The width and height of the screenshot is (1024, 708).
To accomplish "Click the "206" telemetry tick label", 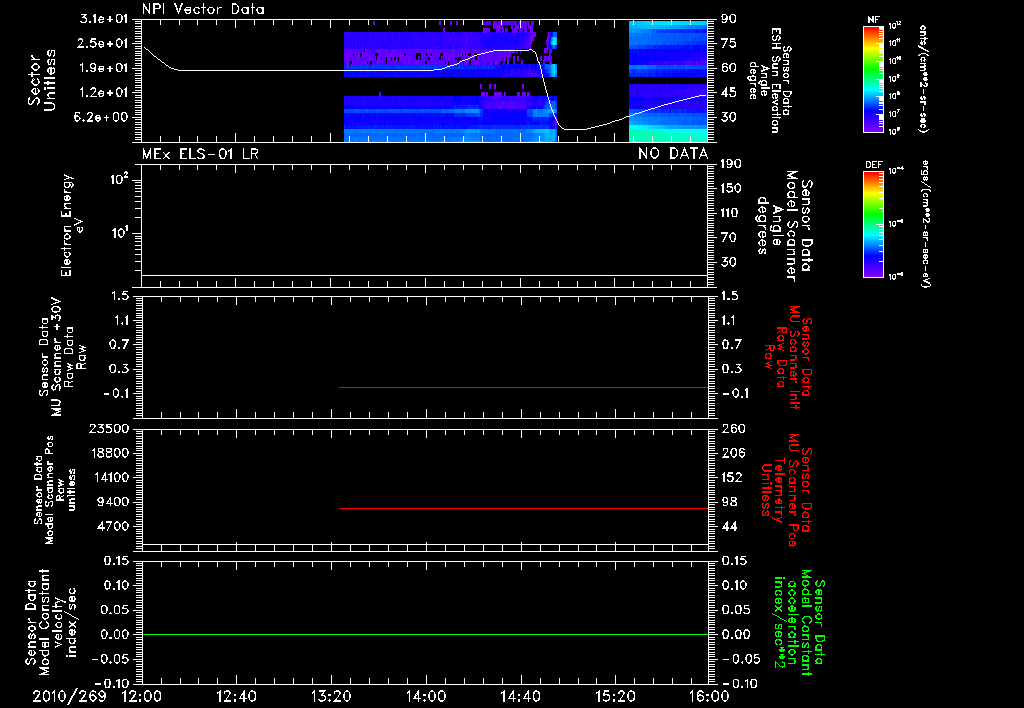I will click(732, 453).
